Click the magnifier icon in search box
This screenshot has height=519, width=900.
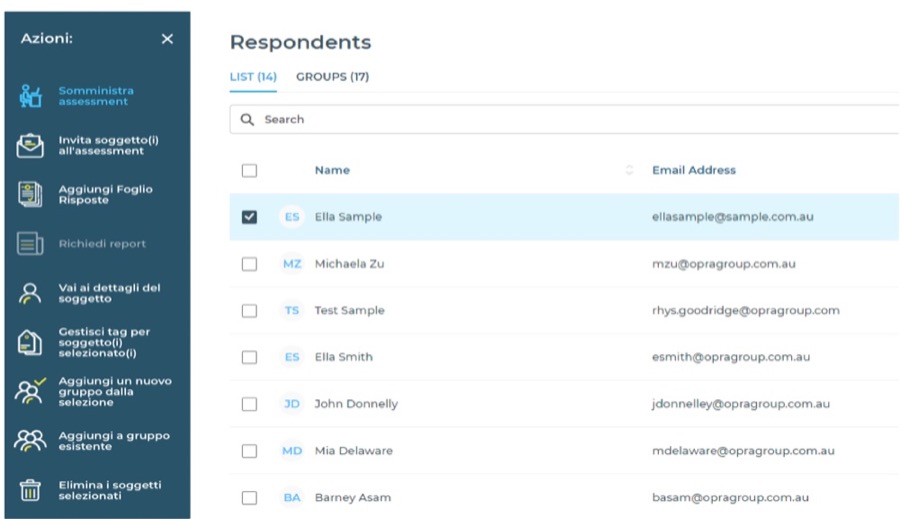[x=247, y=119]
